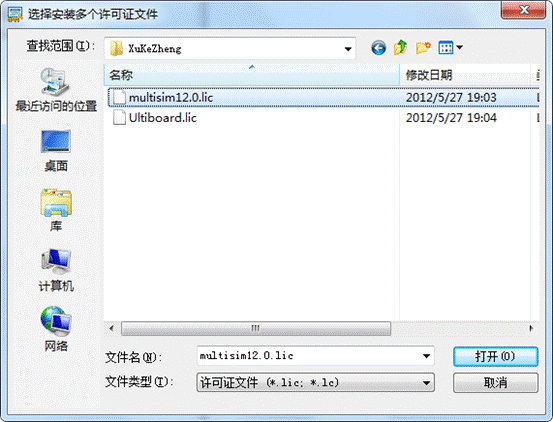
Task: Click the horizontal scrollbar right arrow
Action: tap(531, 328)
